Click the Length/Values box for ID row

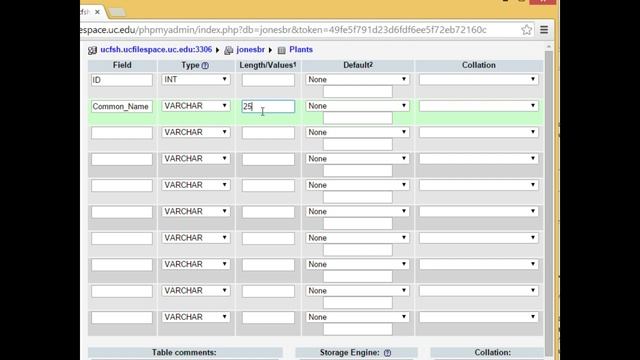click(268, 80)
